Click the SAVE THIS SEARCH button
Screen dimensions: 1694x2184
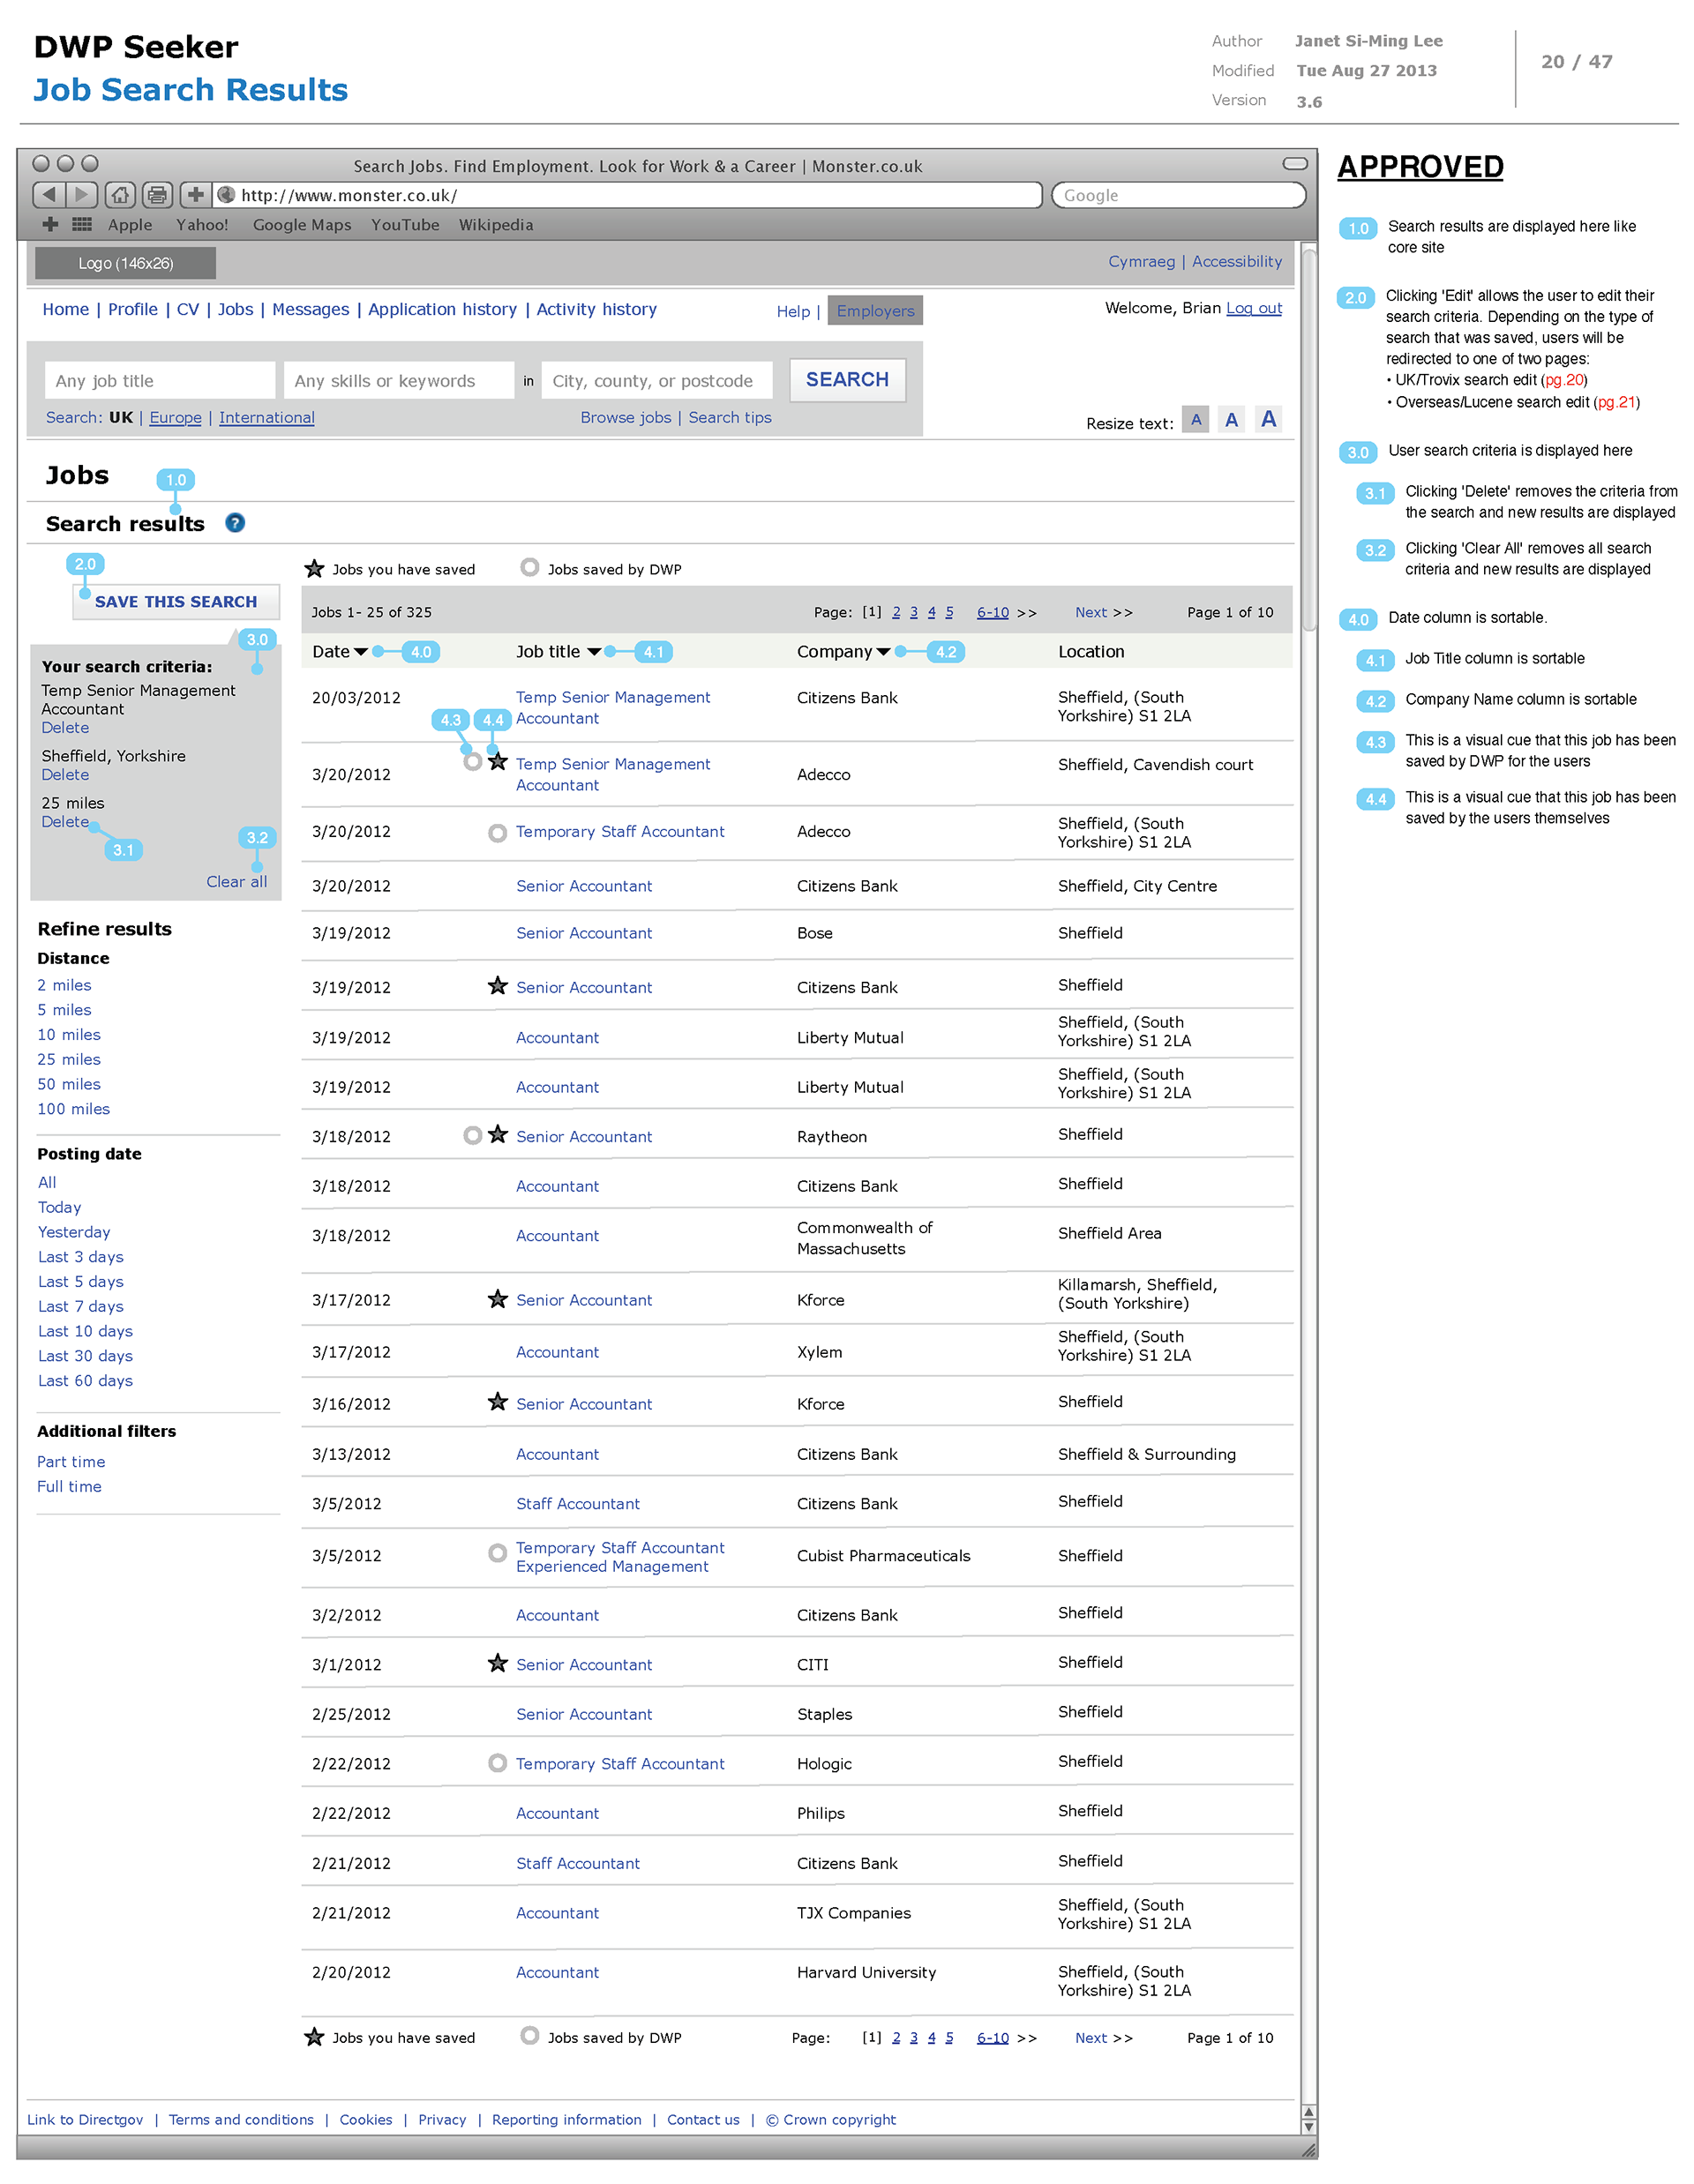[x=176, y=602]
